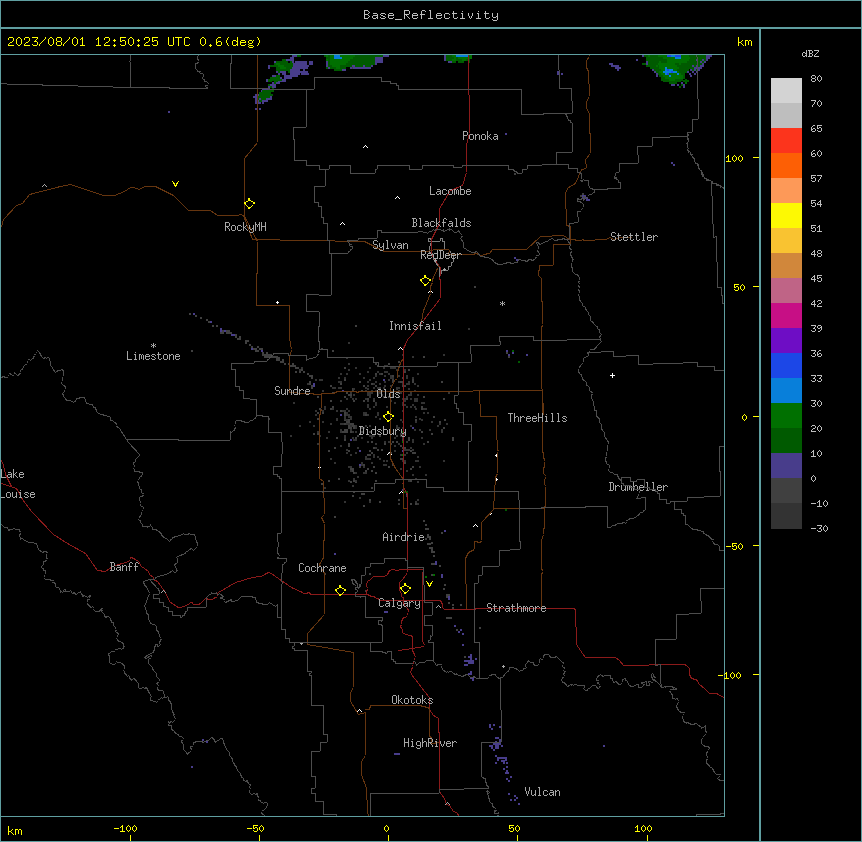Click the asterisk marker above Limestone

pyautogui.click(x=153, y=345)
